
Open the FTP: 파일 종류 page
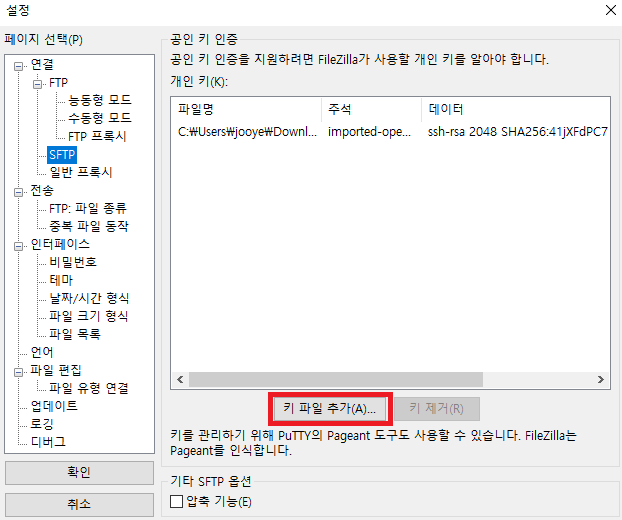(x=88, y=209)
